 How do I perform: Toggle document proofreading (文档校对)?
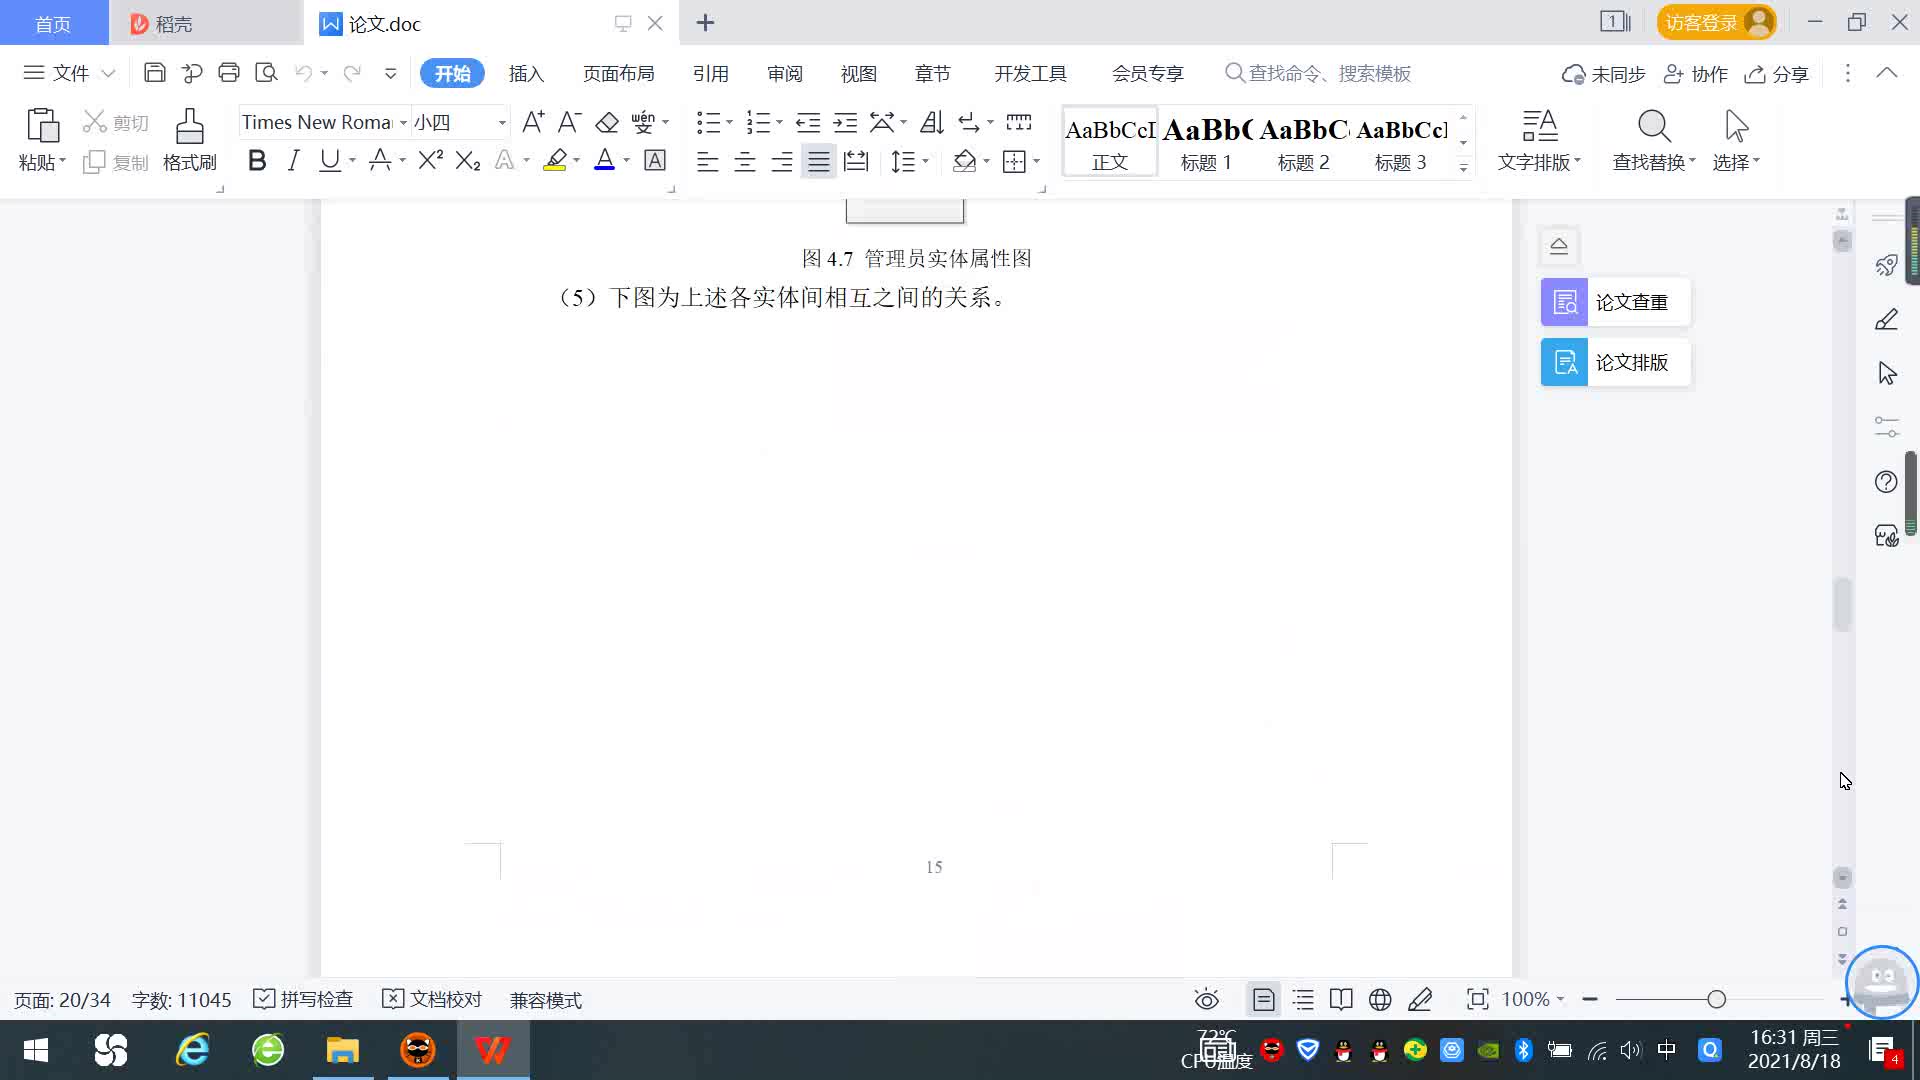(432, 1000)
